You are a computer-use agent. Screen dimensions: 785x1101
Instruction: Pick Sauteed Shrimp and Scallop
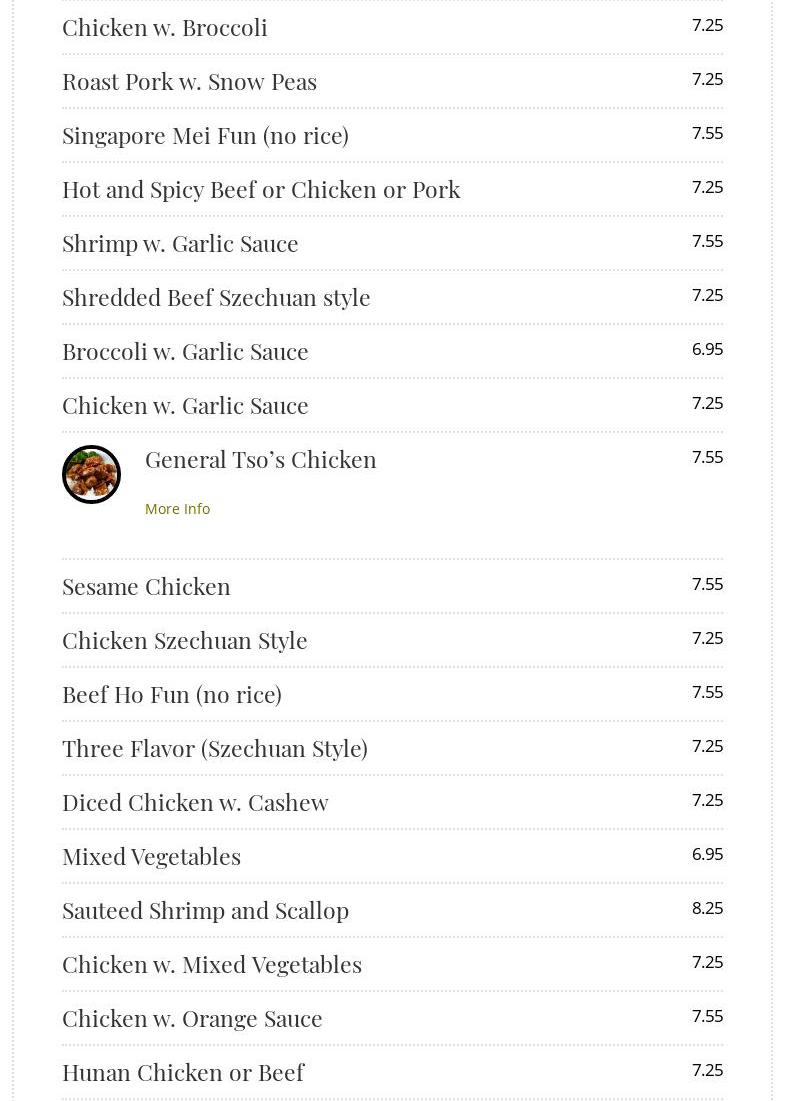pos(205,910)
